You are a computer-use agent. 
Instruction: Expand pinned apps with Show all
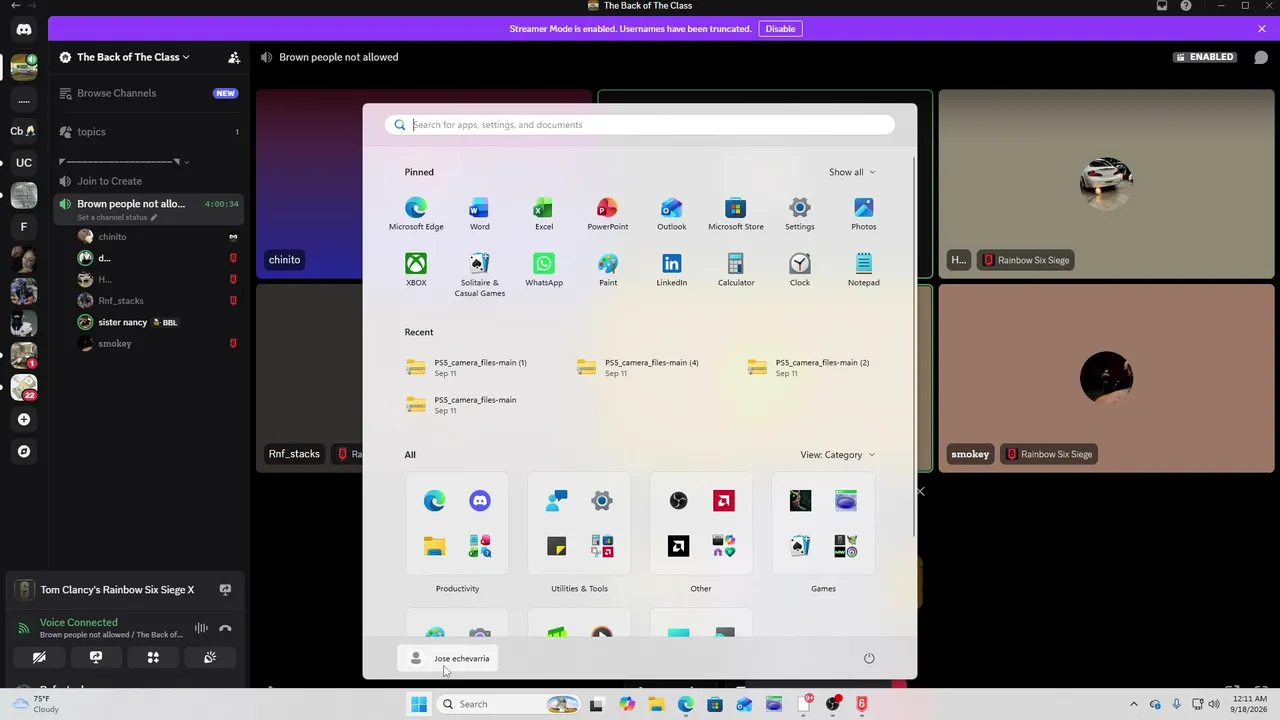(852, 172)
